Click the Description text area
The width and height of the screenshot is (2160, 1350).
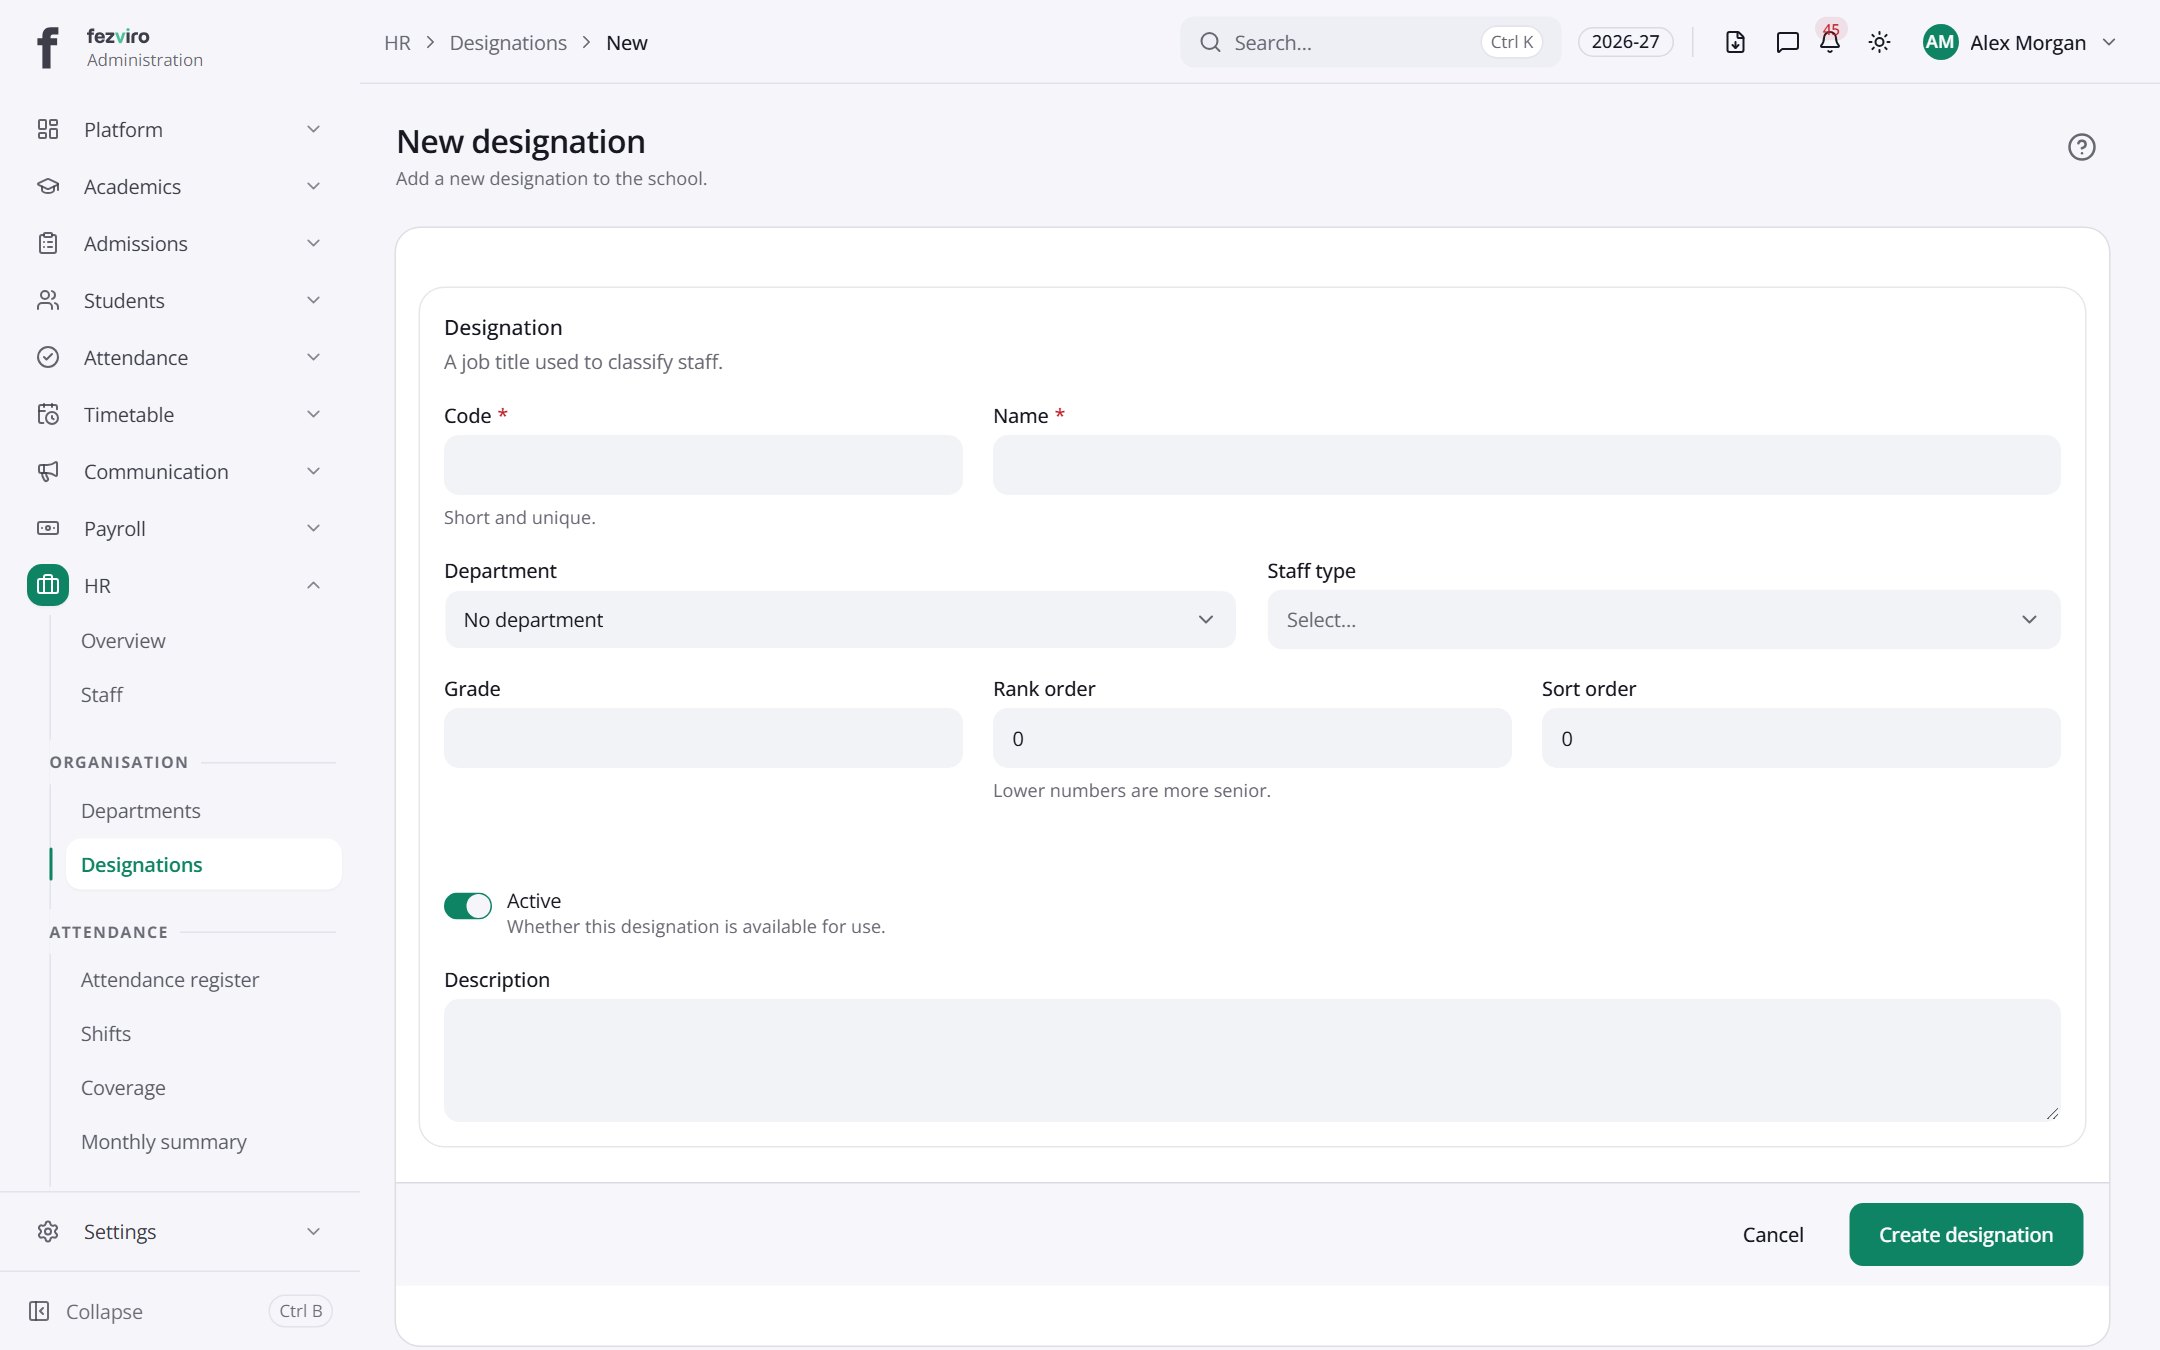click(1252, 1060)
